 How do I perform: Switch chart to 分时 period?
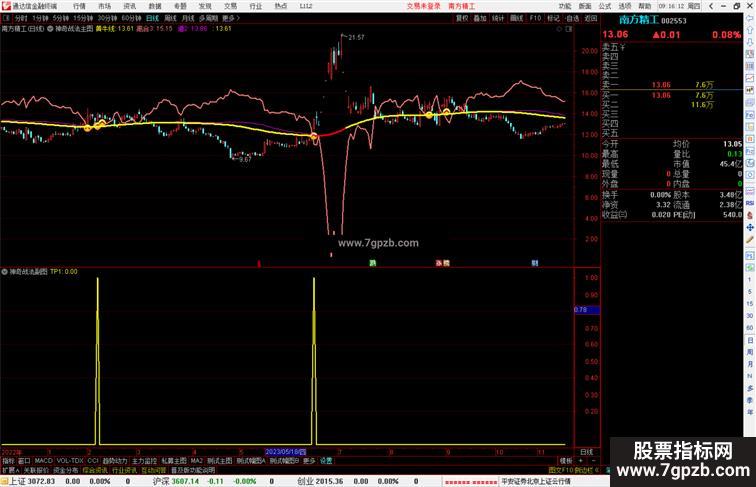pyautogui.click(x=21, y=18)
